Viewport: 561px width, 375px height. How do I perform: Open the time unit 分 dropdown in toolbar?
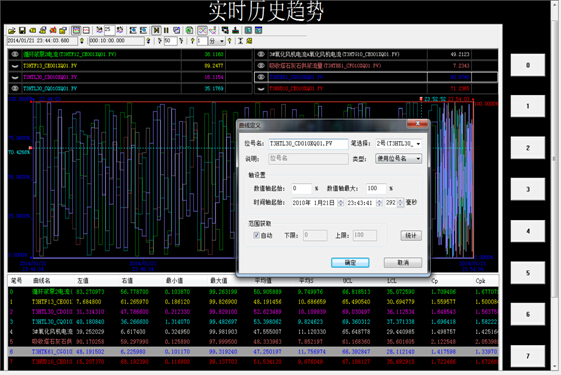coord(217,41)
